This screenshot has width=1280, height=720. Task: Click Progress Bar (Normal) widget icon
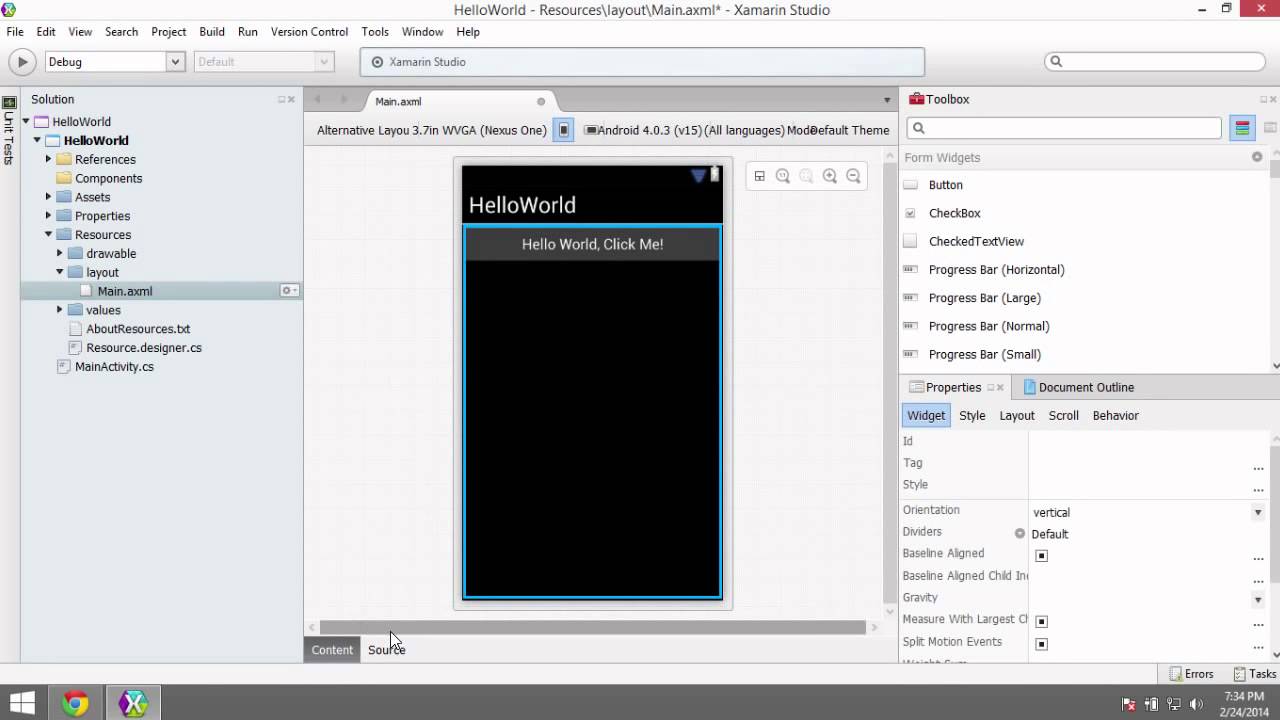(x=910, y=326)
